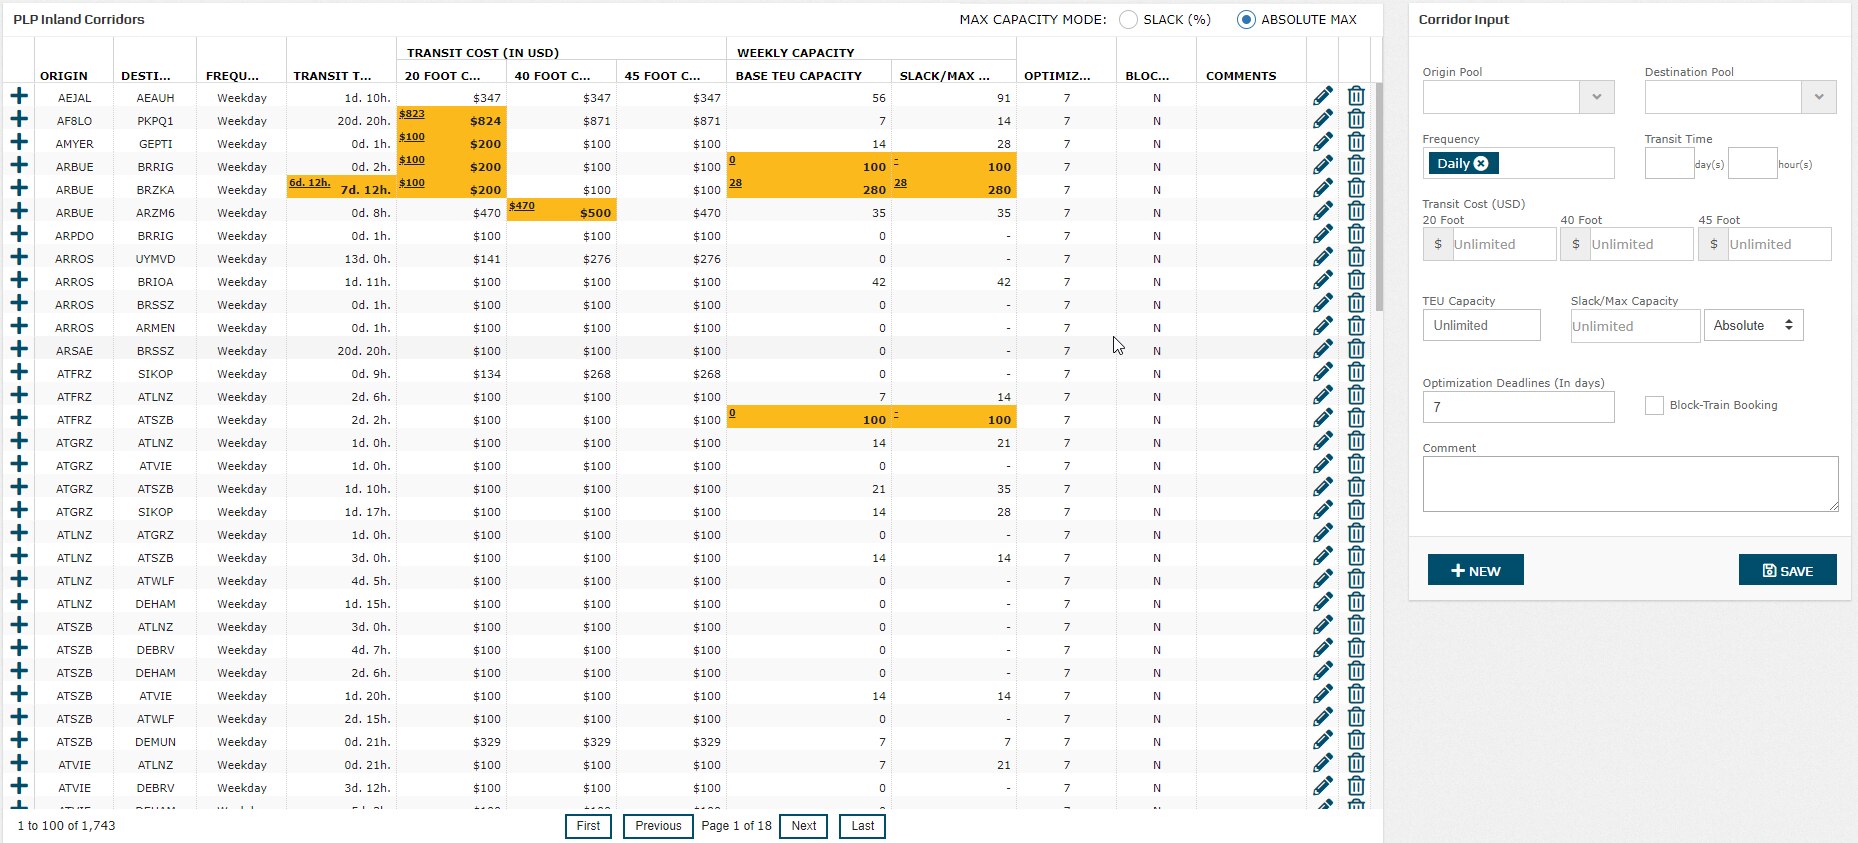Select the Absolute Max capacity mode
Image resolution: width=1858 pixels, height=843 pixels.
pos(1246,20)
